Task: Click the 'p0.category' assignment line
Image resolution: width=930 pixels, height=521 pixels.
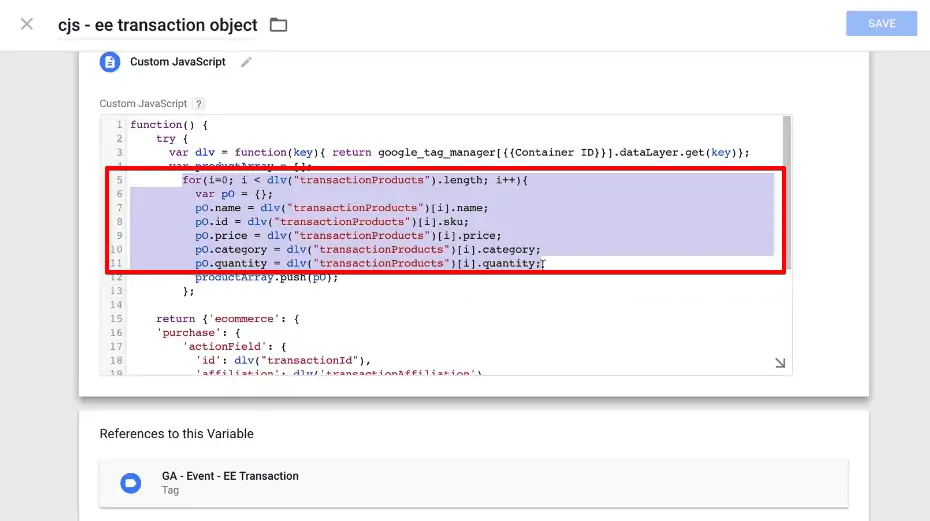Action: (x=368, y=249)
